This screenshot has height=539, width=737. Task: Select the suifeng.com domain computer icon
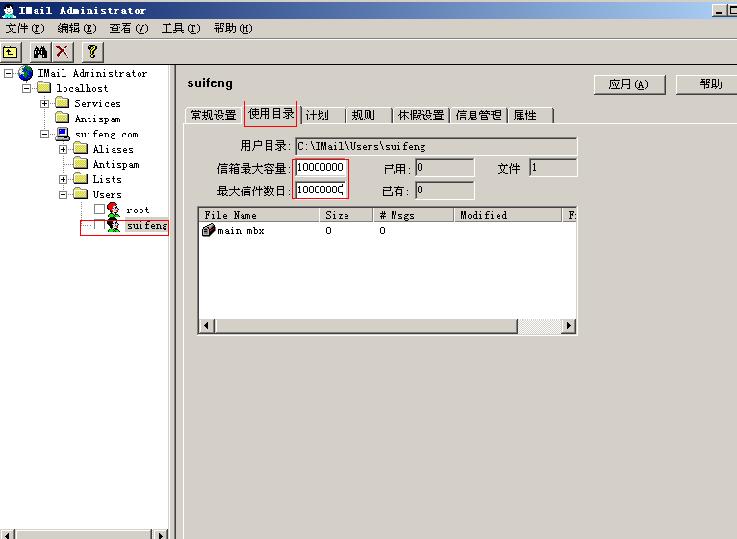[62, 134]
